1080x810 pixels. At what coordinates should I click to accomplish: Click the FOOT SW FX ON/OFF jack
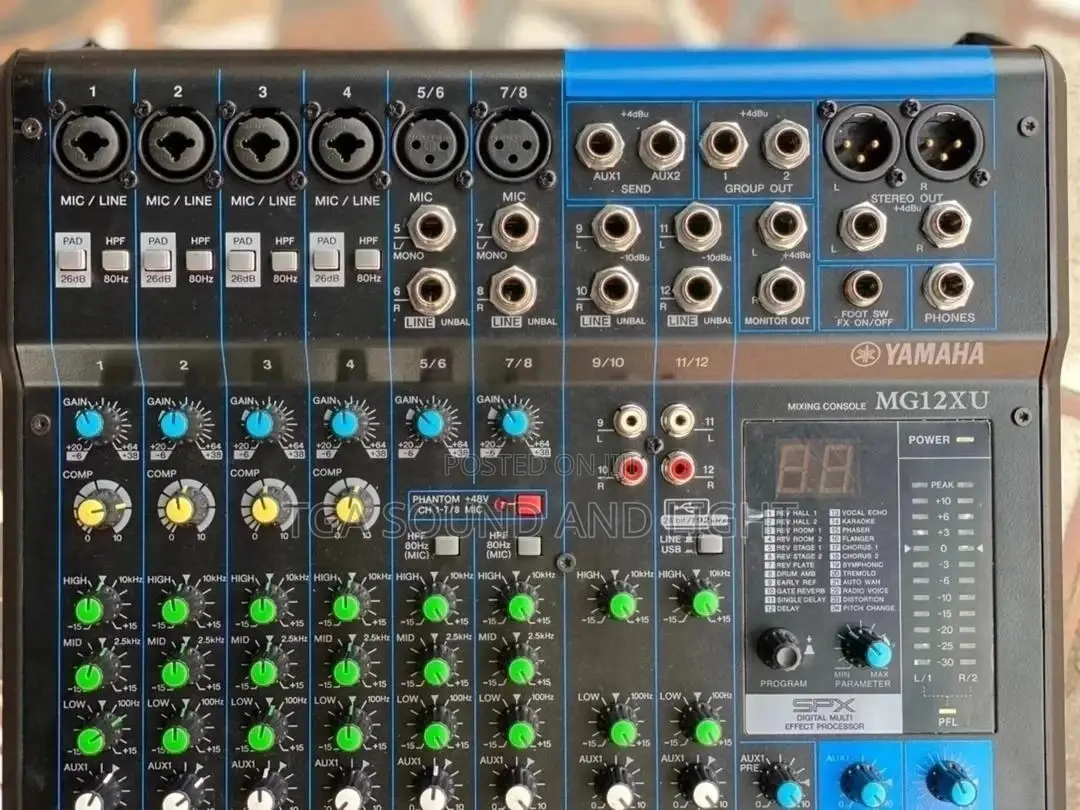tap(863, 287)
